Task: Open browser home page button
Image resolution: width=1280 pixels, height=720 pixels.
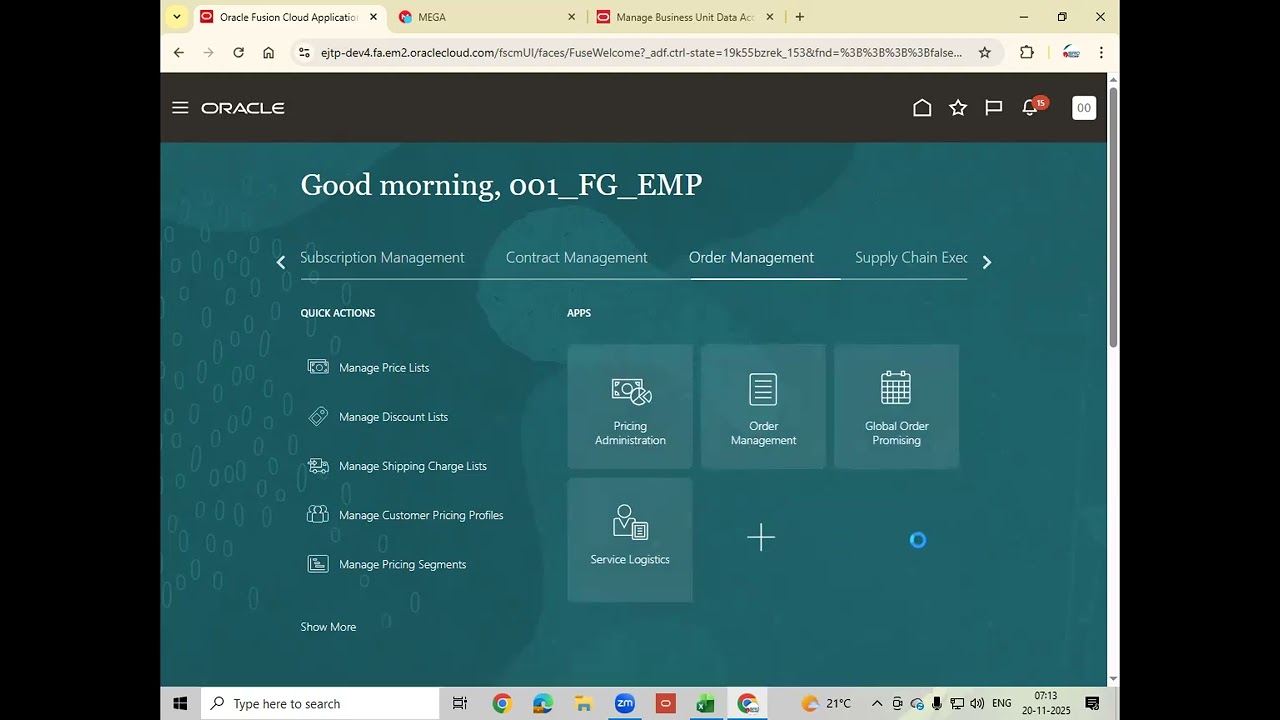Action: point(268,53)
